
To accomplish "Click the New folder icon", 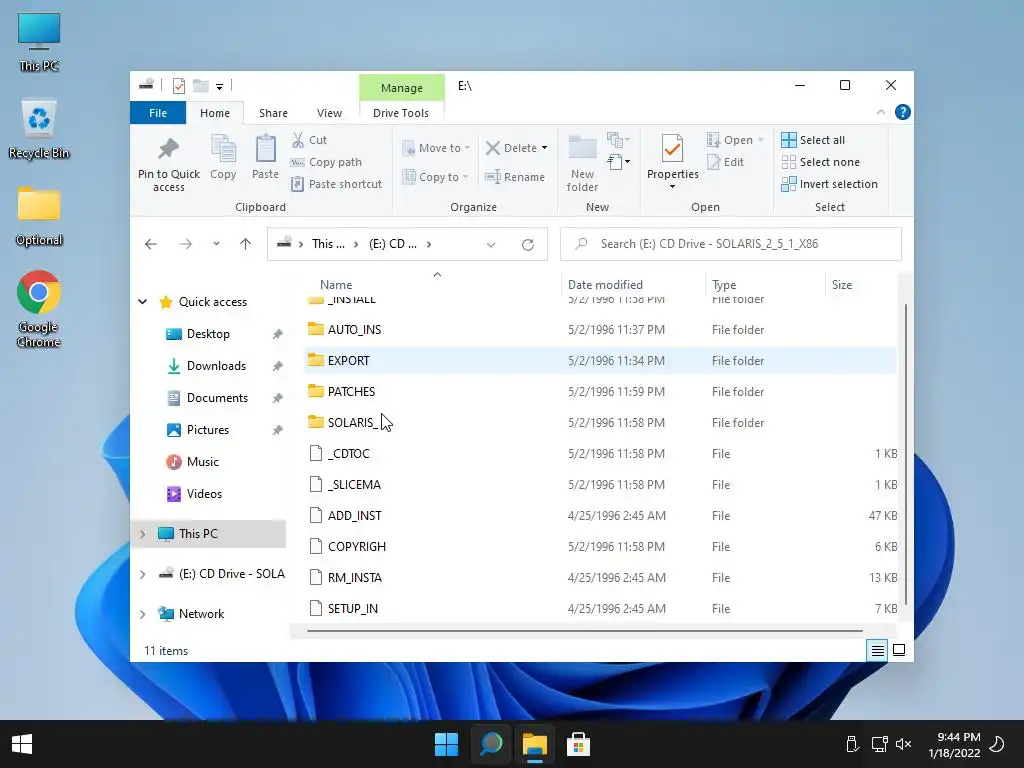I will tap(582, 148).
